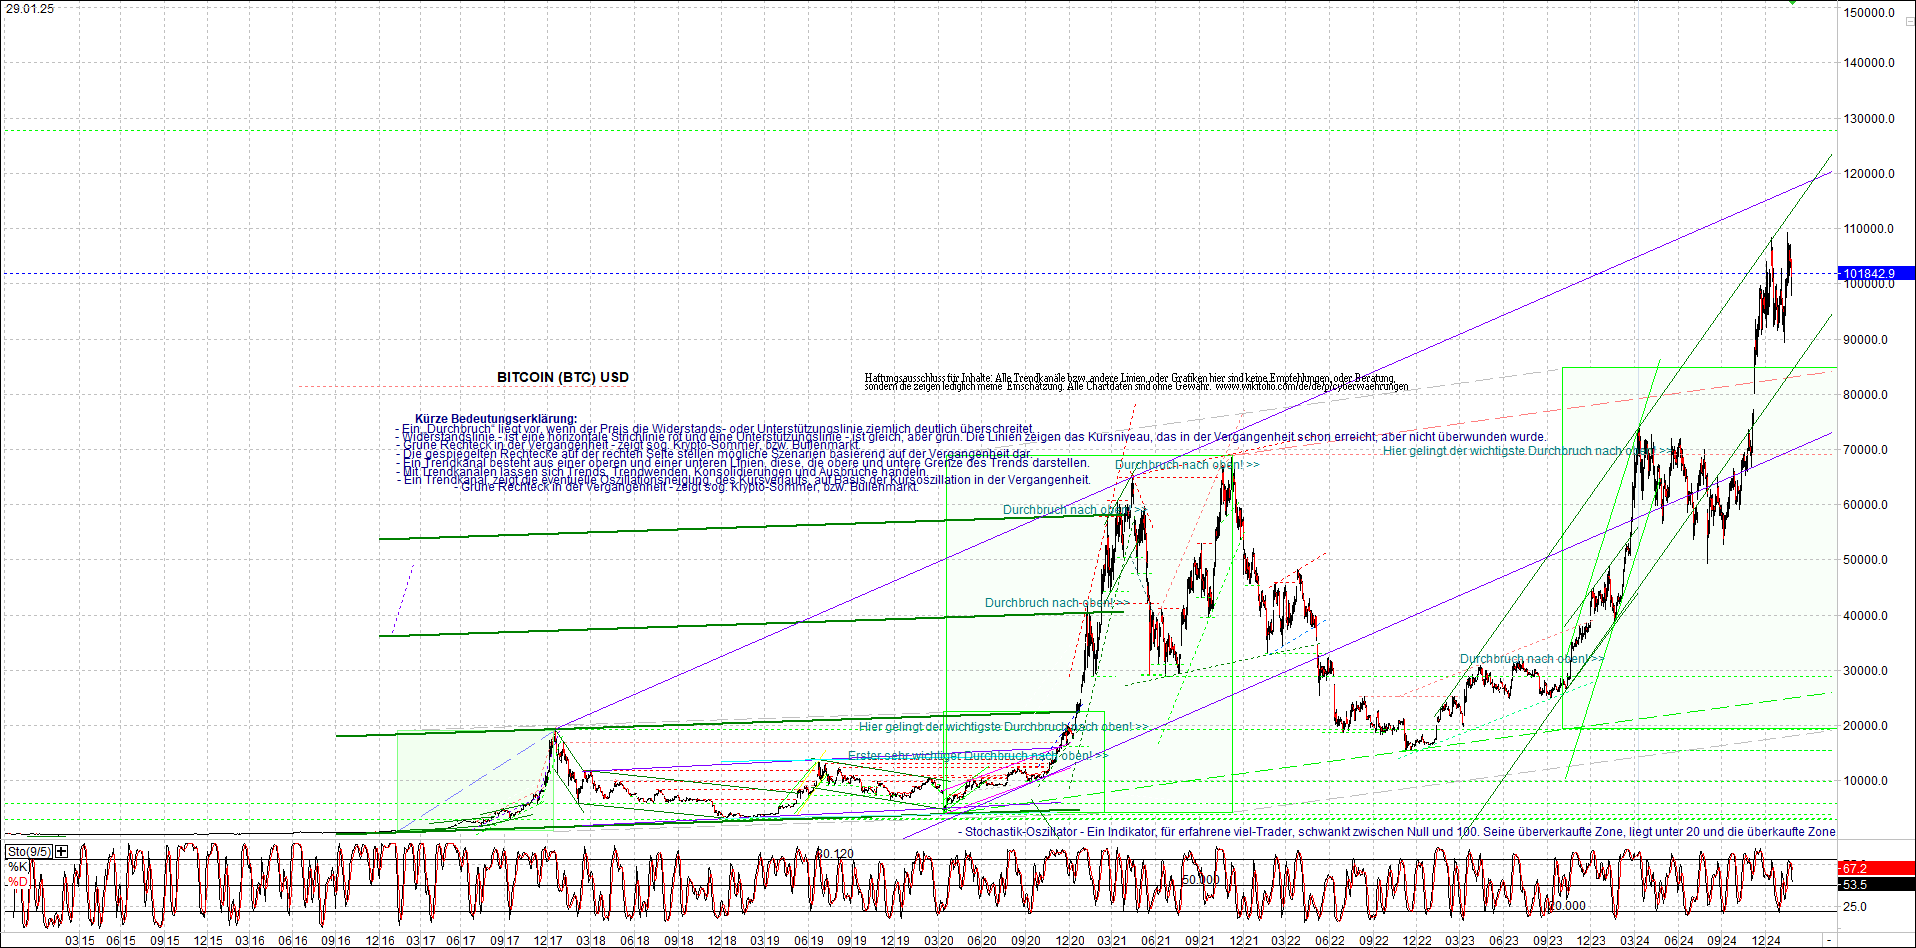This screenshot has width=1916, height=948.
Task: Click the Kürze Bedeutungserklärung heading
Action: coord(496,419)
